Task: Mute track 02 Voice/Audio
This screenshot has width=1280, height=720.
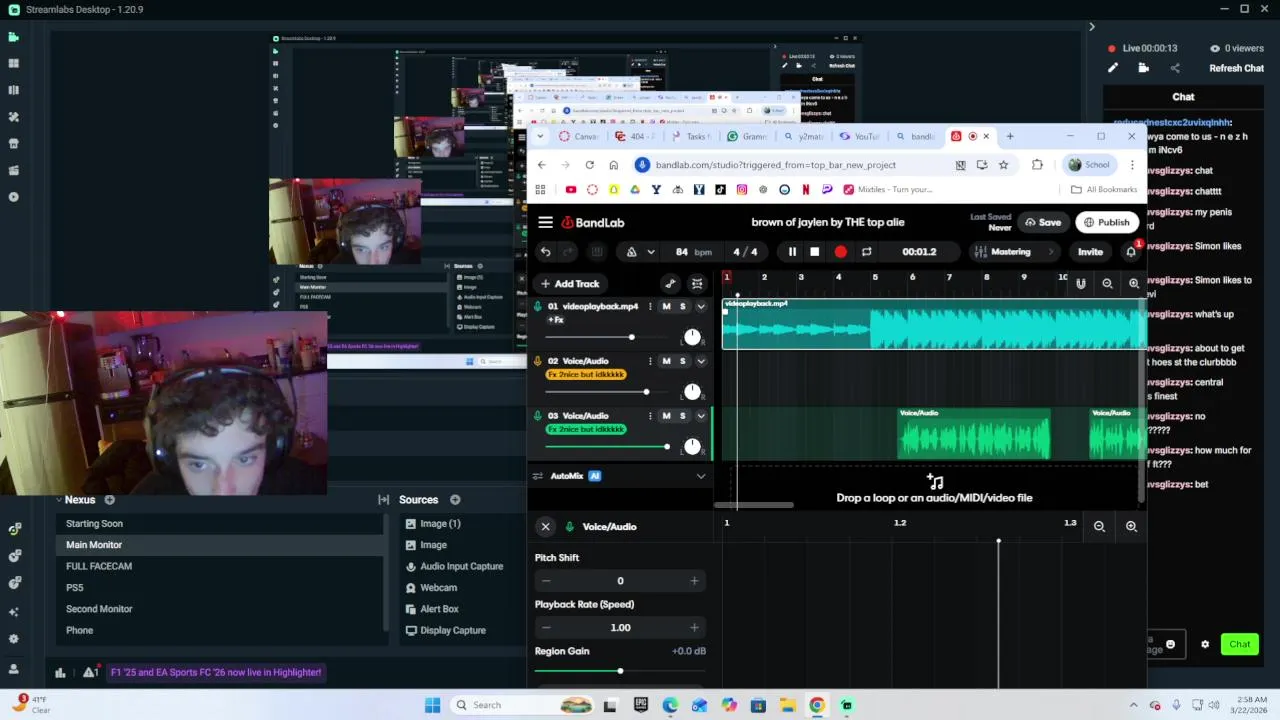Action: point(666,361)
